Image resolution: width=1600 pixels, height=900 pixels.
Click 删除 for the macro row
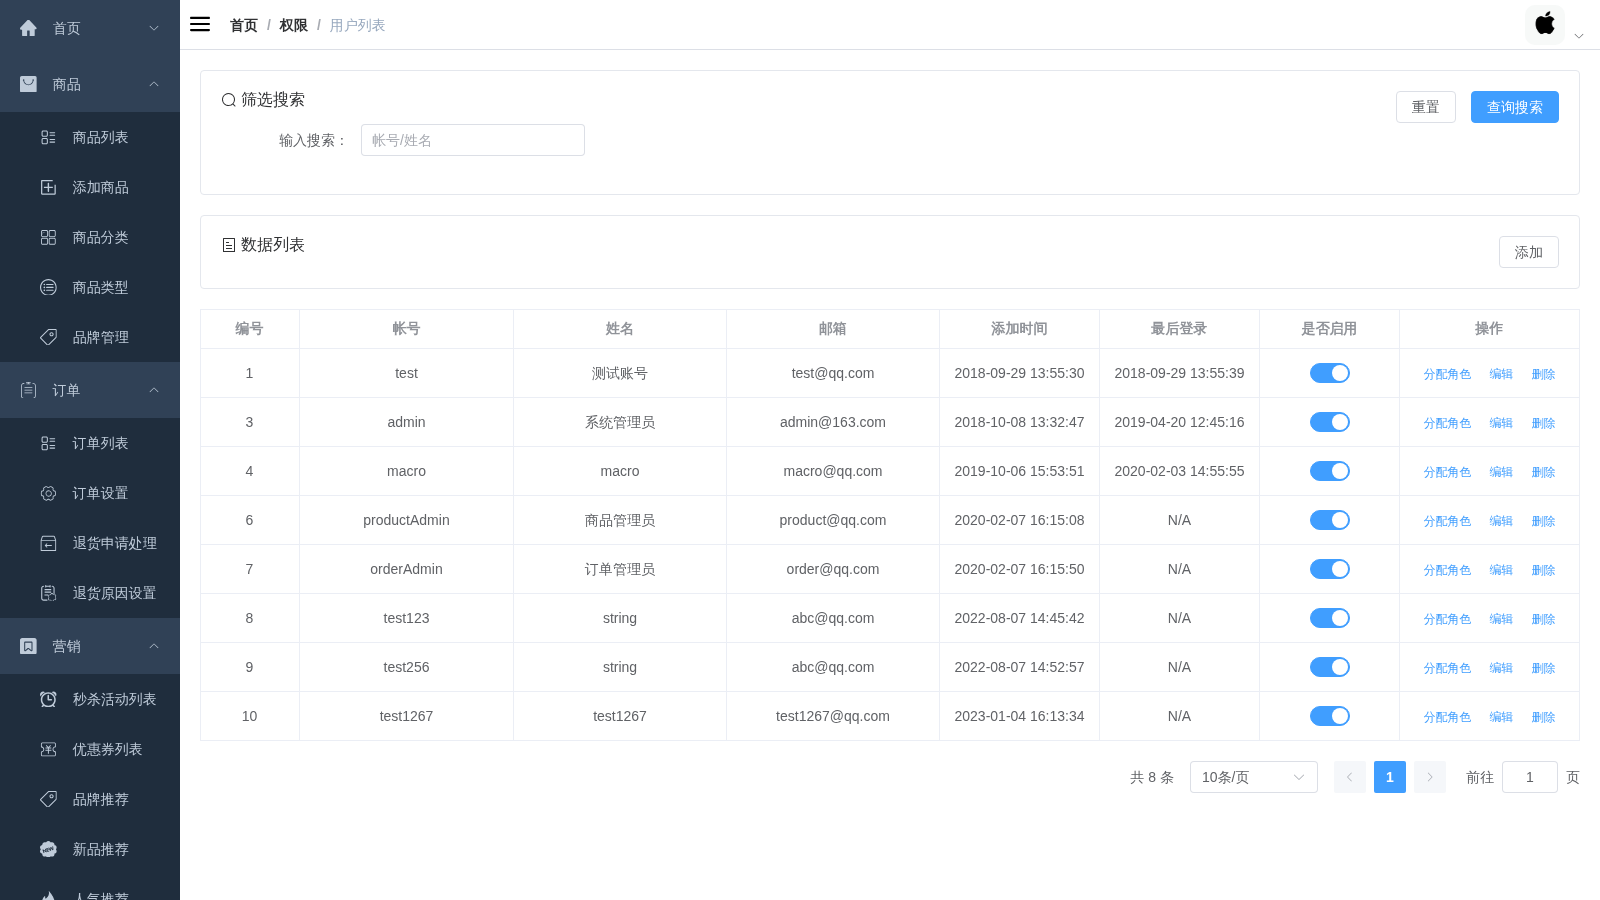tap(1543, 472)
